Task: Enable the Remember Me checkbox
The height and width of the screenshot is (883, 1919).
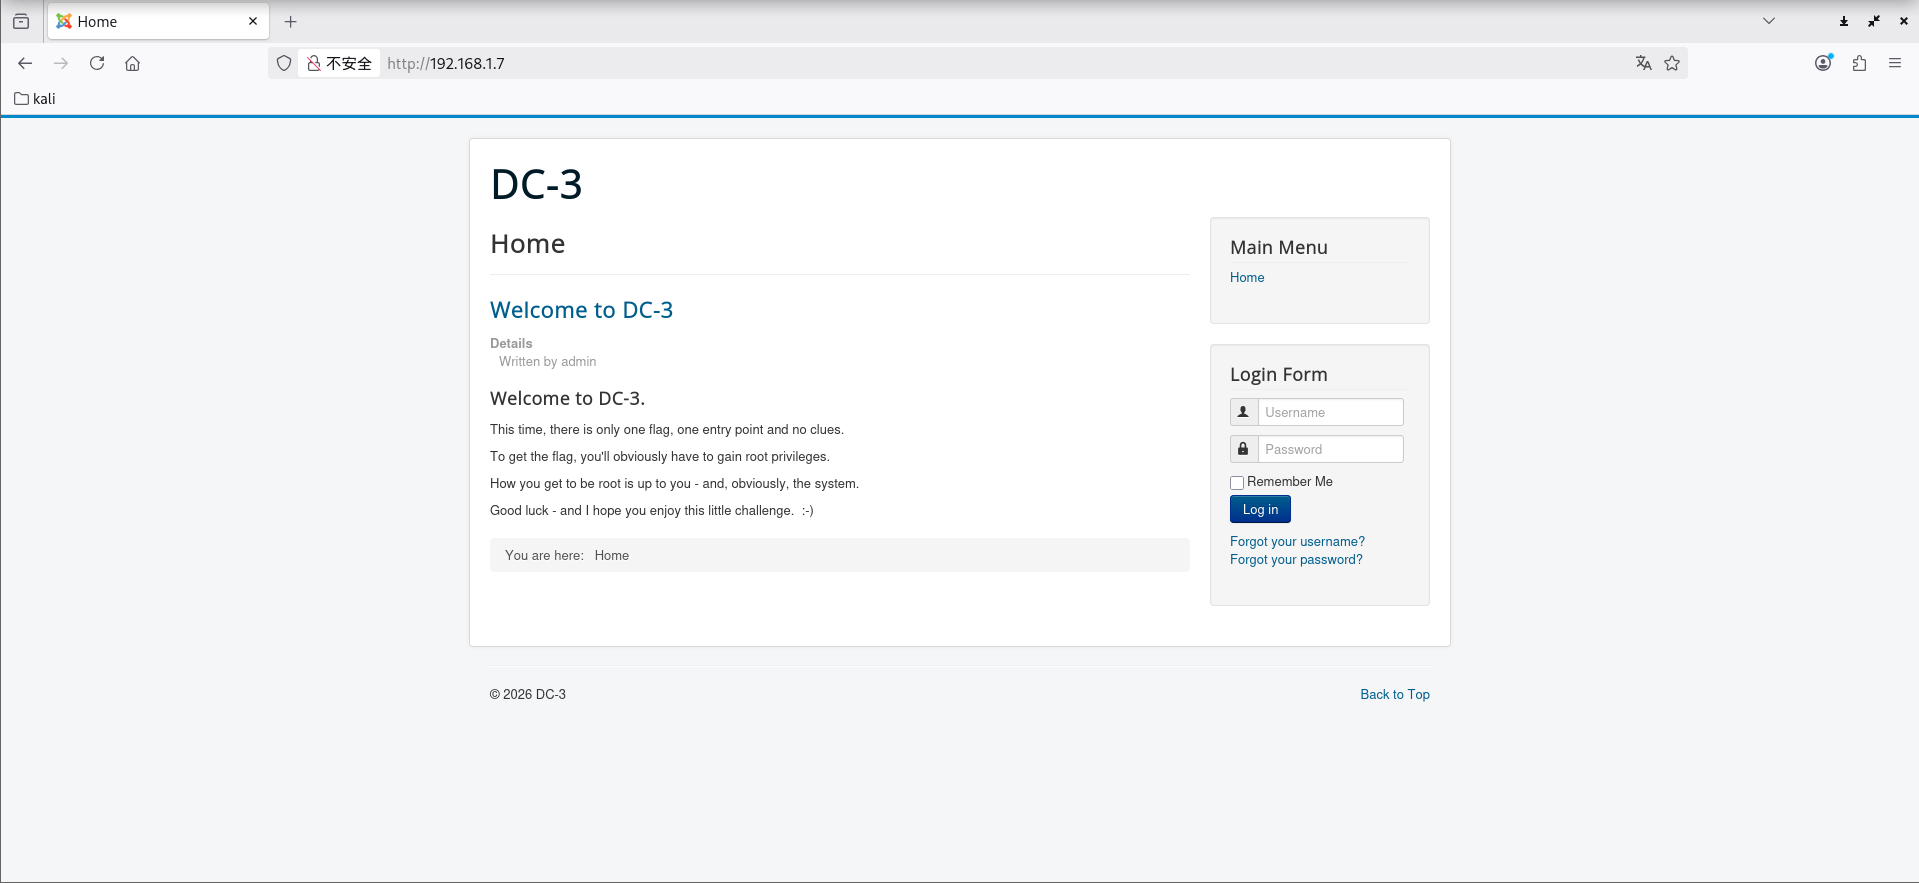Action: 1237,483
